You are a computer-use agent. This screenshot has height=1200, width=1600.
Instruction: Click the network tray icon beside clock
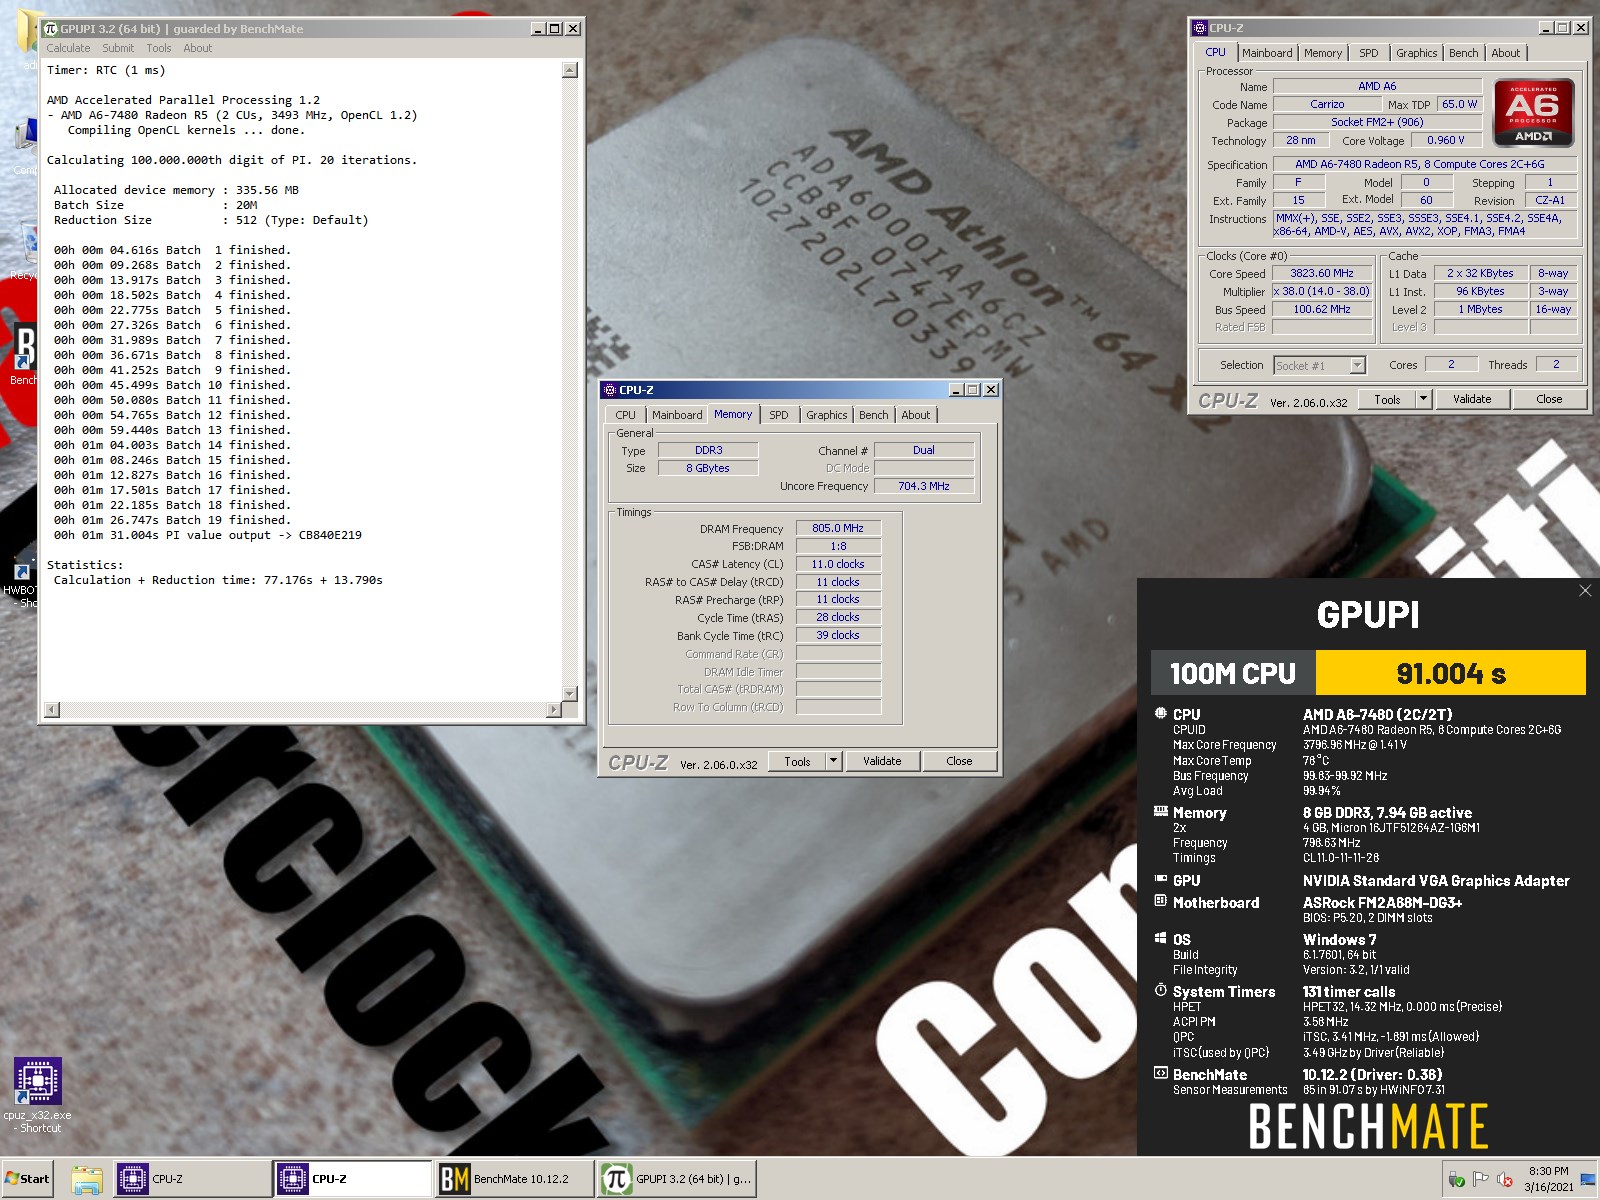pos(1588,1180)
